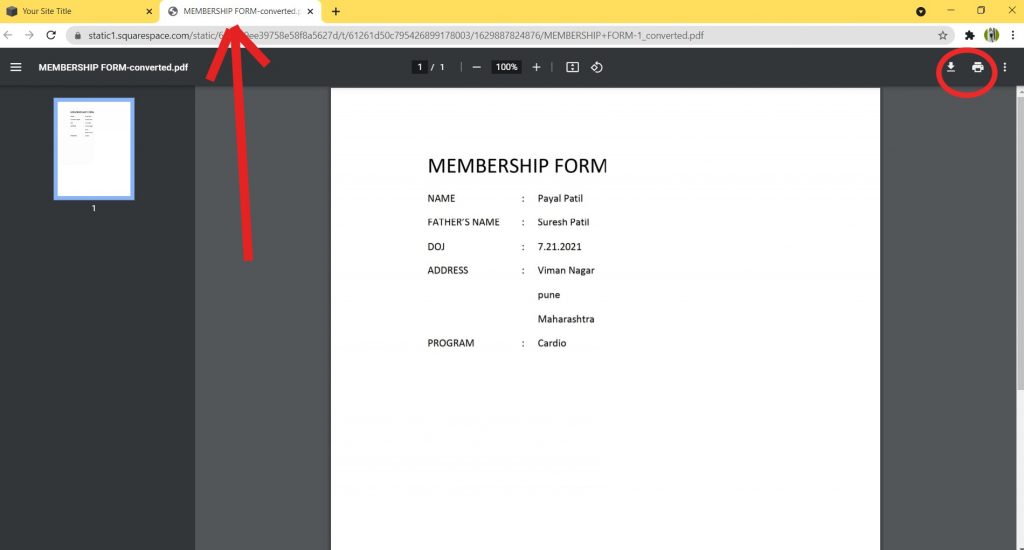Click the 'PROGRAM' label

[451, 344]
